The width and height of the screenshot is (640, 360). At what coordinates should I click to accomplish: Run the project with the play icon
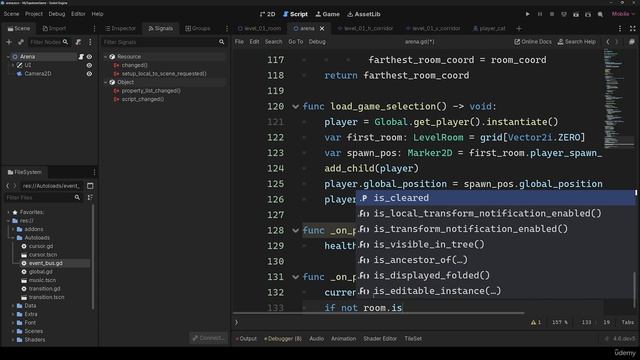coord(527,14)
